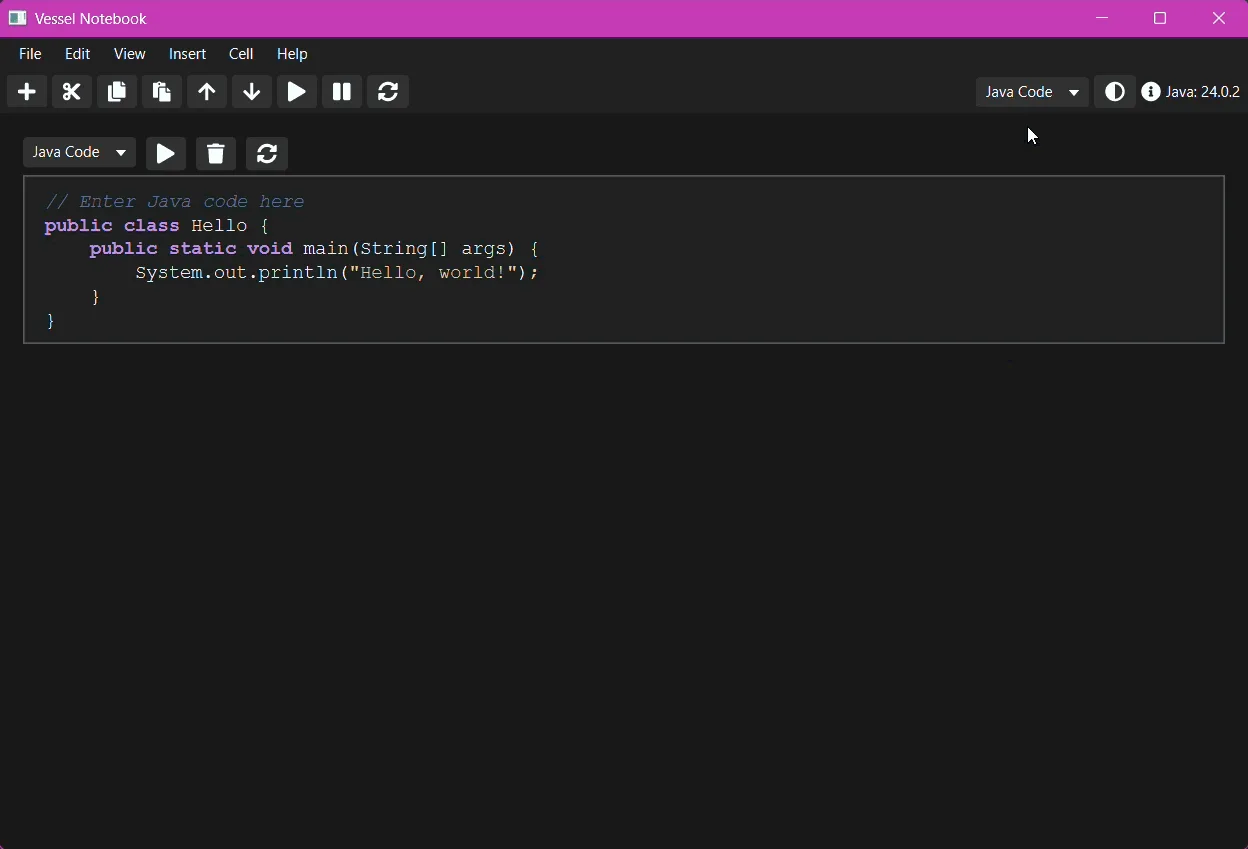Run all cells with top toolbar play icon
The width and height of the screenshot is (1248, 849).
coord(297,92)
